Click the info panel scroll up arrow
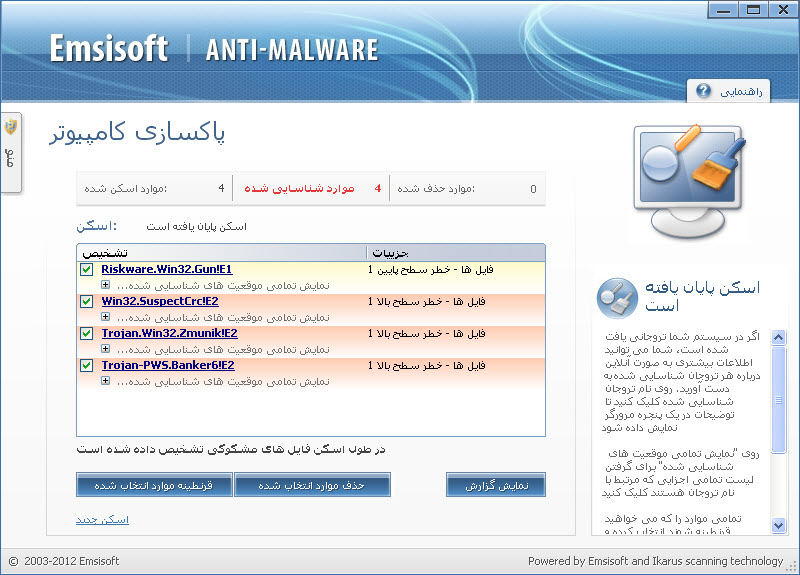The width and height of the screenshot is (800, 575). point(779,337)
